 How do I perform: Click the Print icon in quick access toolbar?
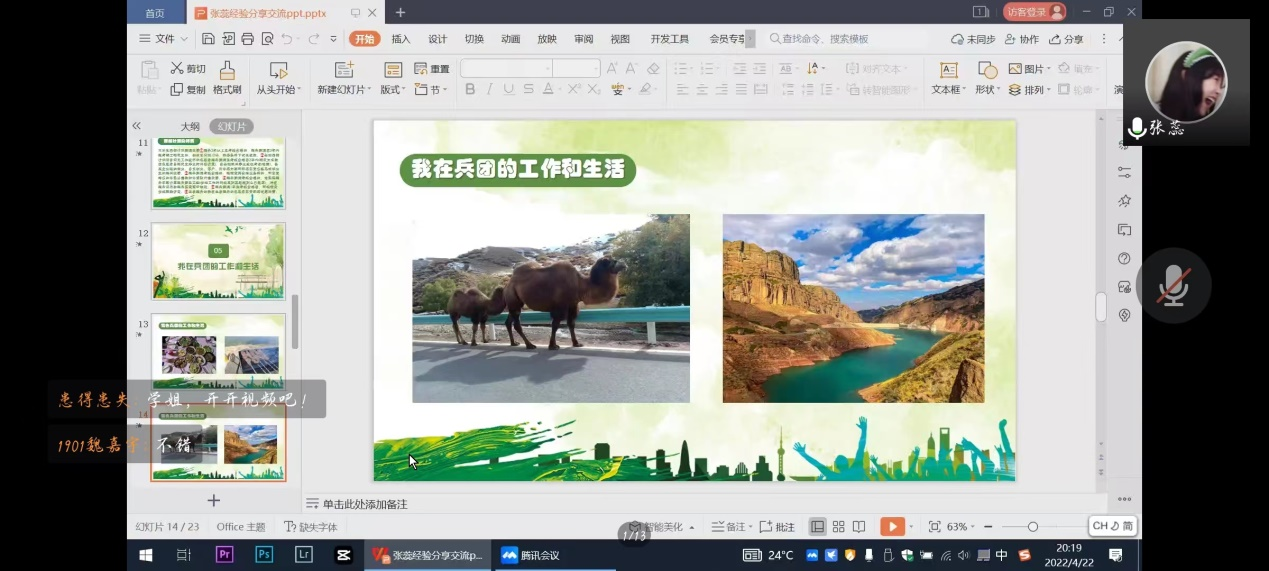tap(247, 39)
